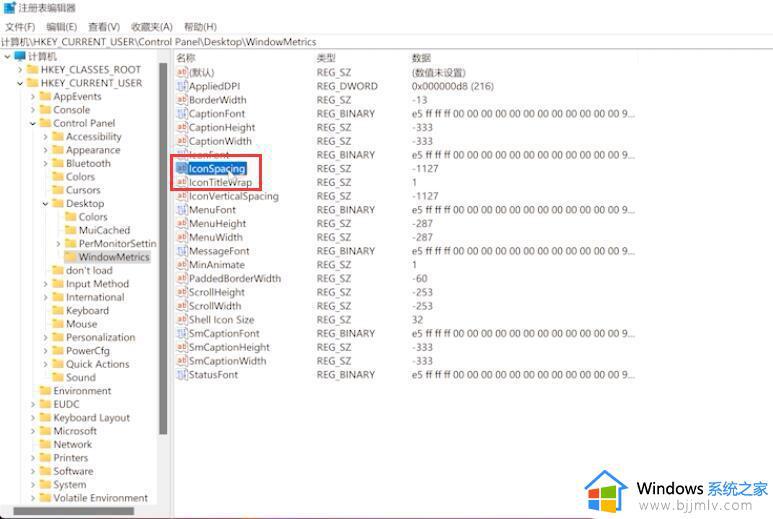Click the Environment folder icon
The width and height of the screenshot is (773, 519).
45,391
